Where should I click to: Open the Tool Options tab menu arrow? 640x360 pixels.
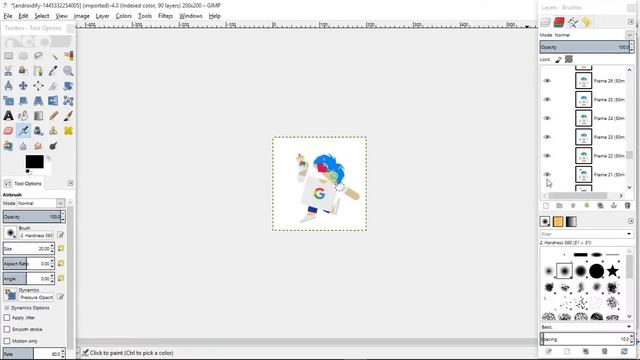tap(71, 183)
